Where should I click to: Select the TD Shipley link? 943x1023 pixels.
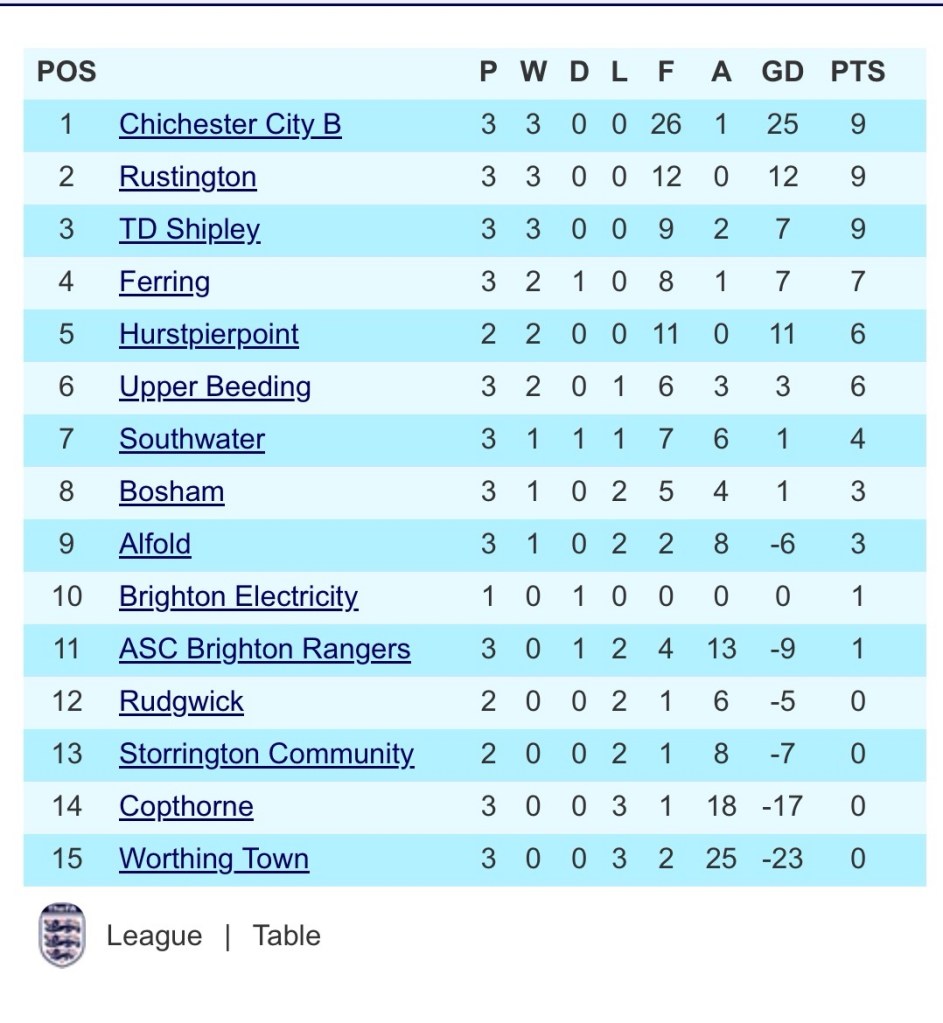pos(189,230)
